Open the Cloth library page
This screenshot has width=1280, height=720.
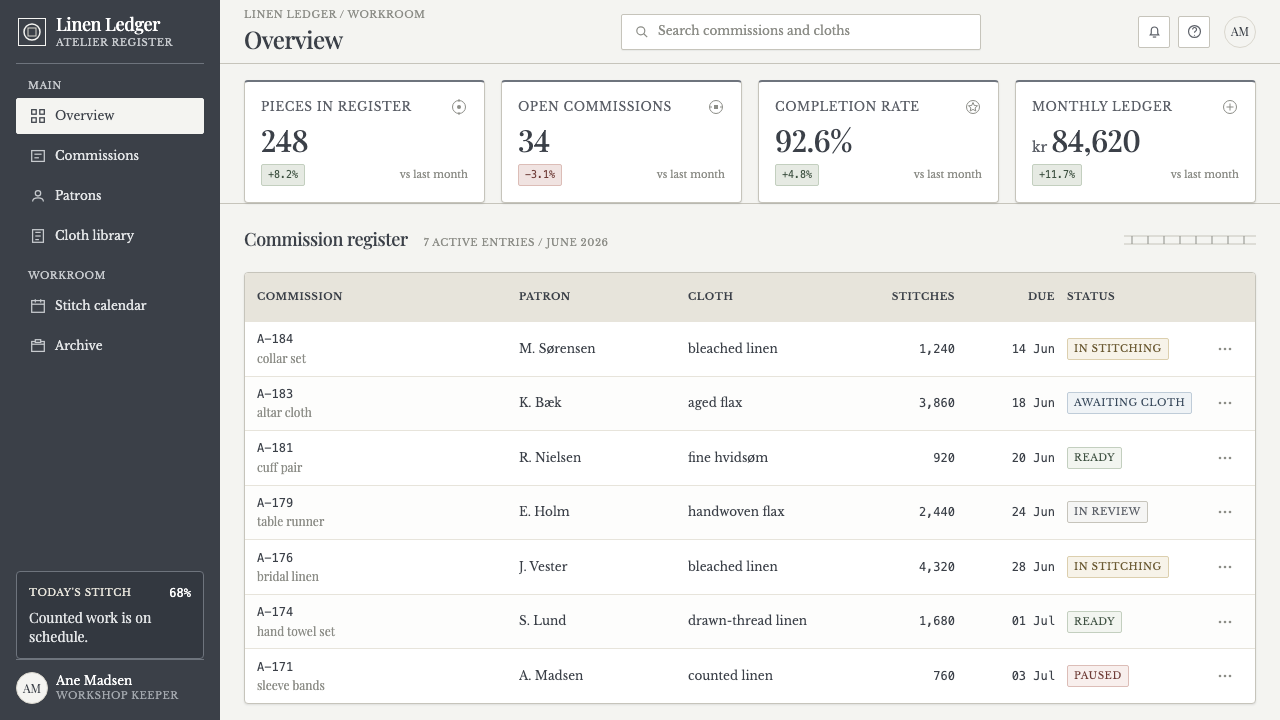point(110,236)
